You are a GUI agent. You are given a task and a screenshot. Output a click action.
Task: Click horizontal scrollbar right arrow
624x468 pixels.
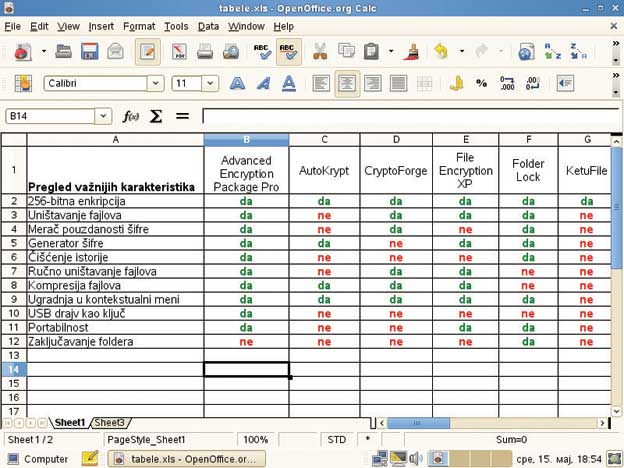pyautogui.click(x=603, y=423)
